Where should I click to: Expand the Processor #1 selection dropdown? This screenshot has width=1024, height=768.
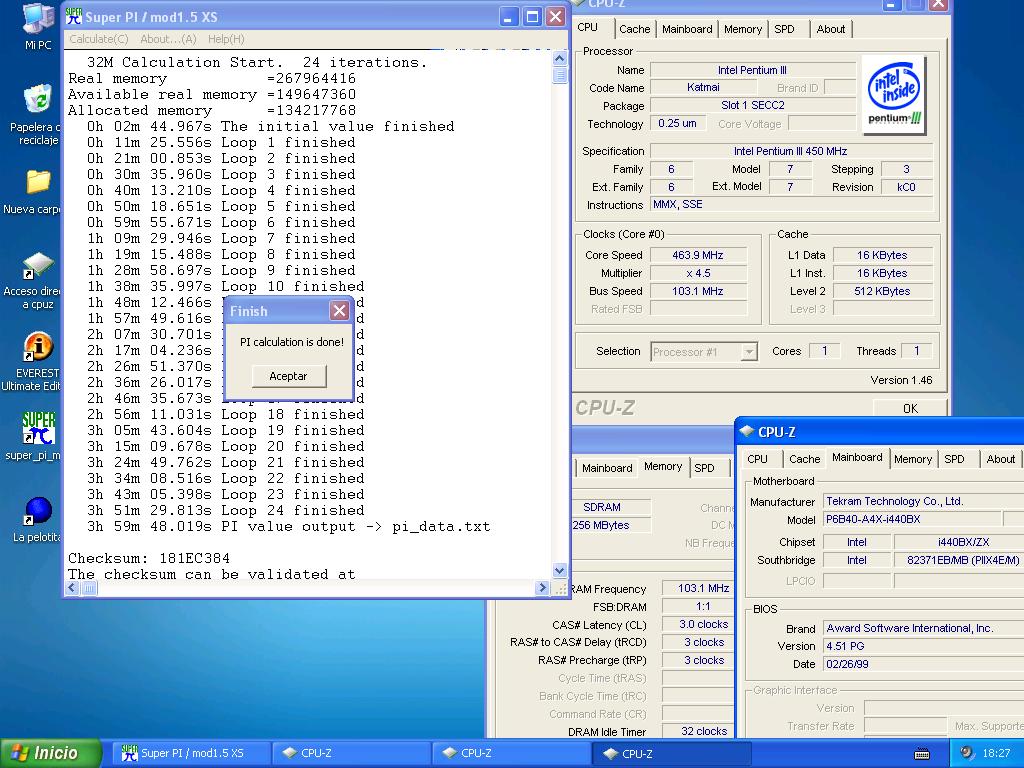[x=749, y=352]
